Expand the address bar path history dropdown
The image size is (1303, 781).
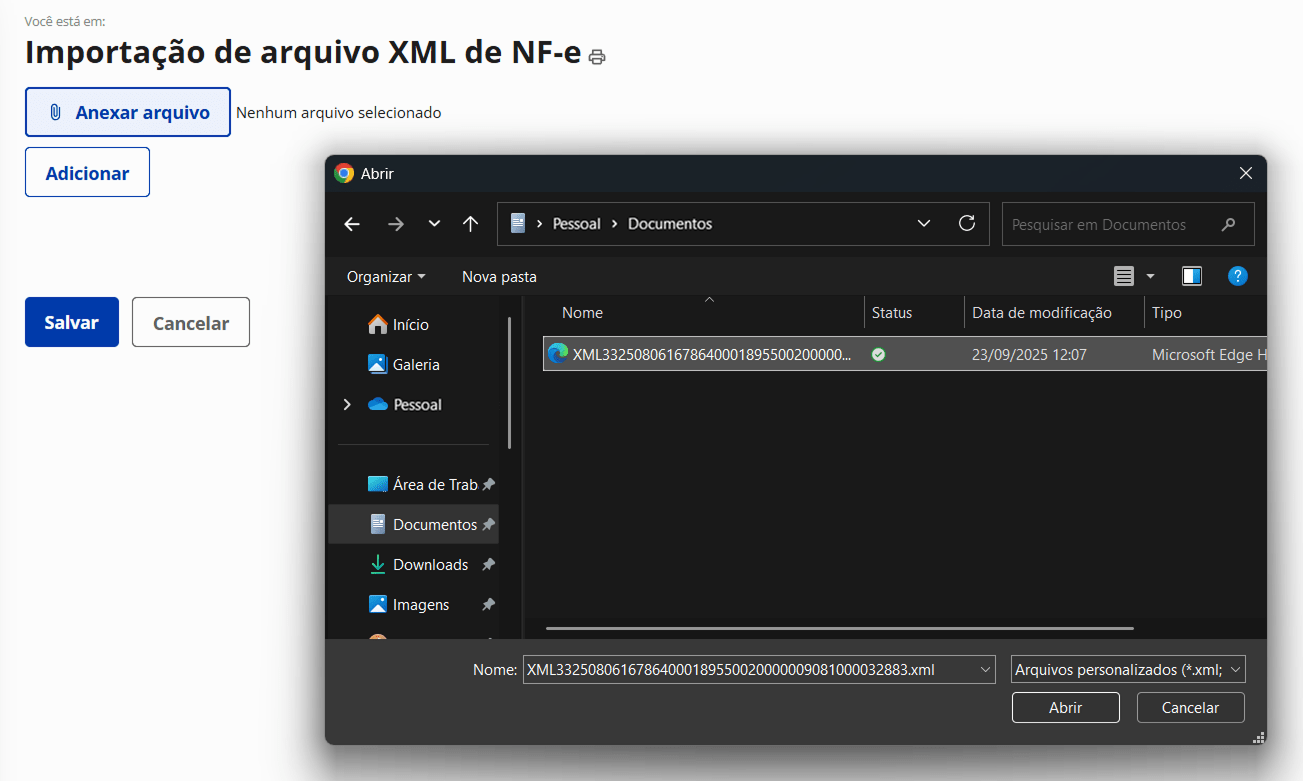click(924, 224)
